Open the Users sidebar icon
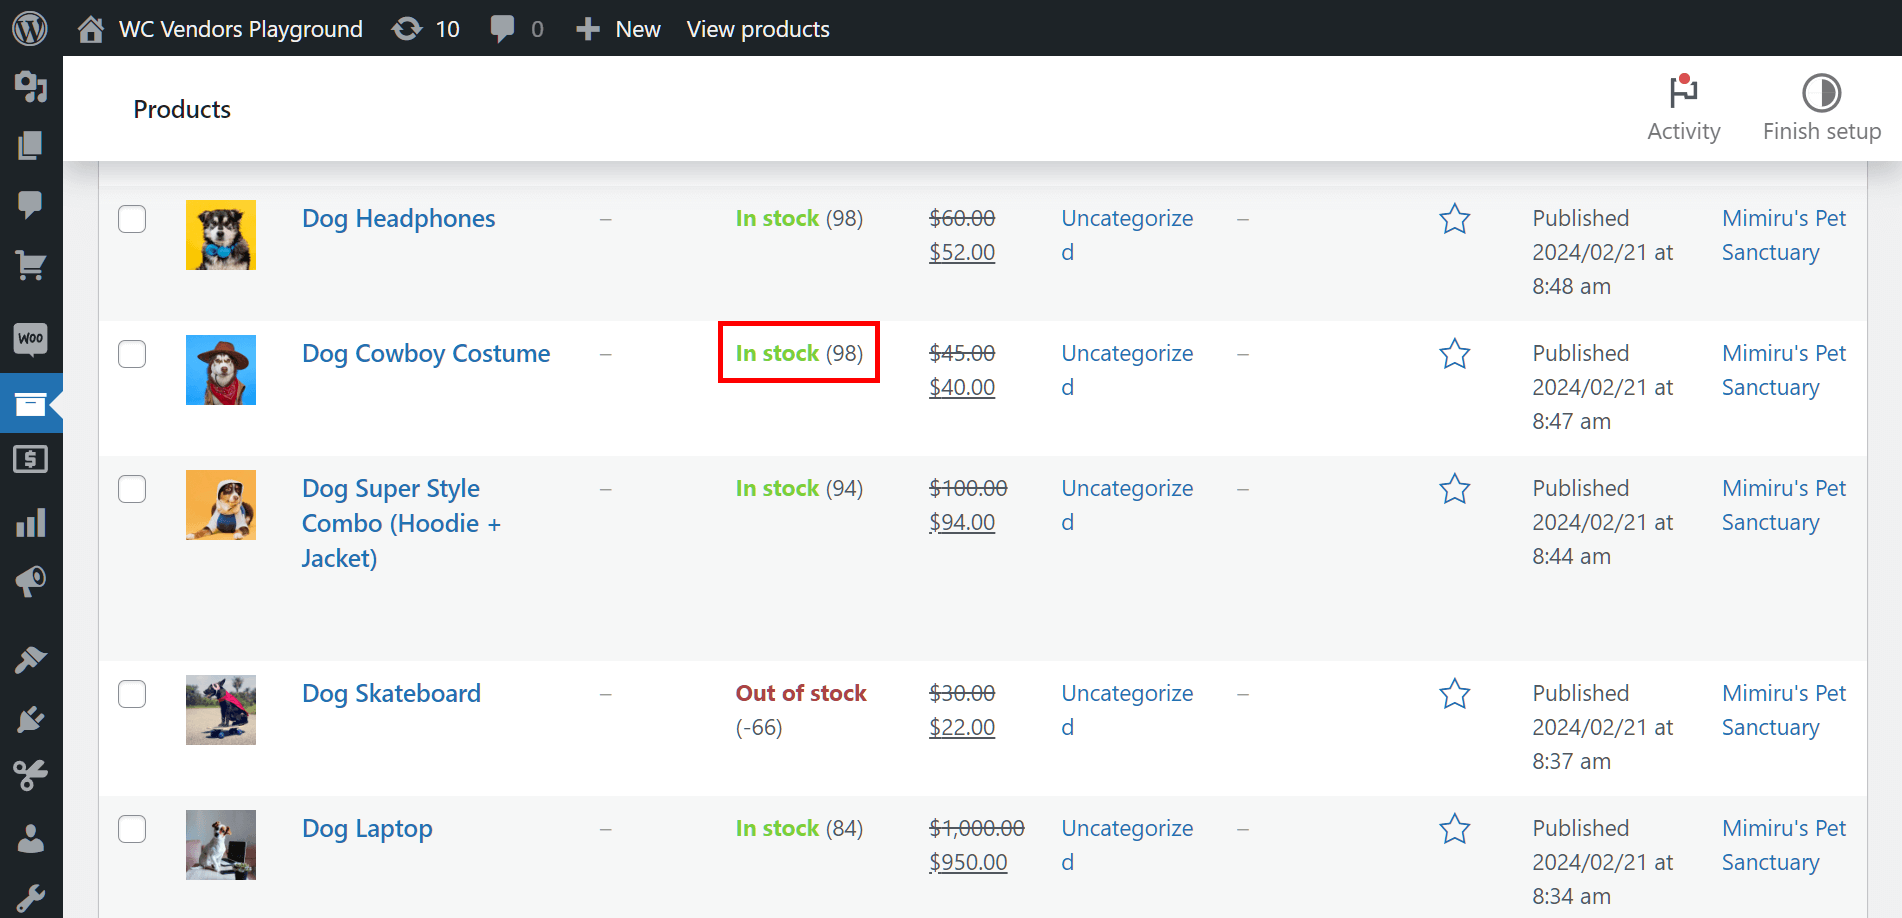1902x918 pixels. click(x=31, y=838)
